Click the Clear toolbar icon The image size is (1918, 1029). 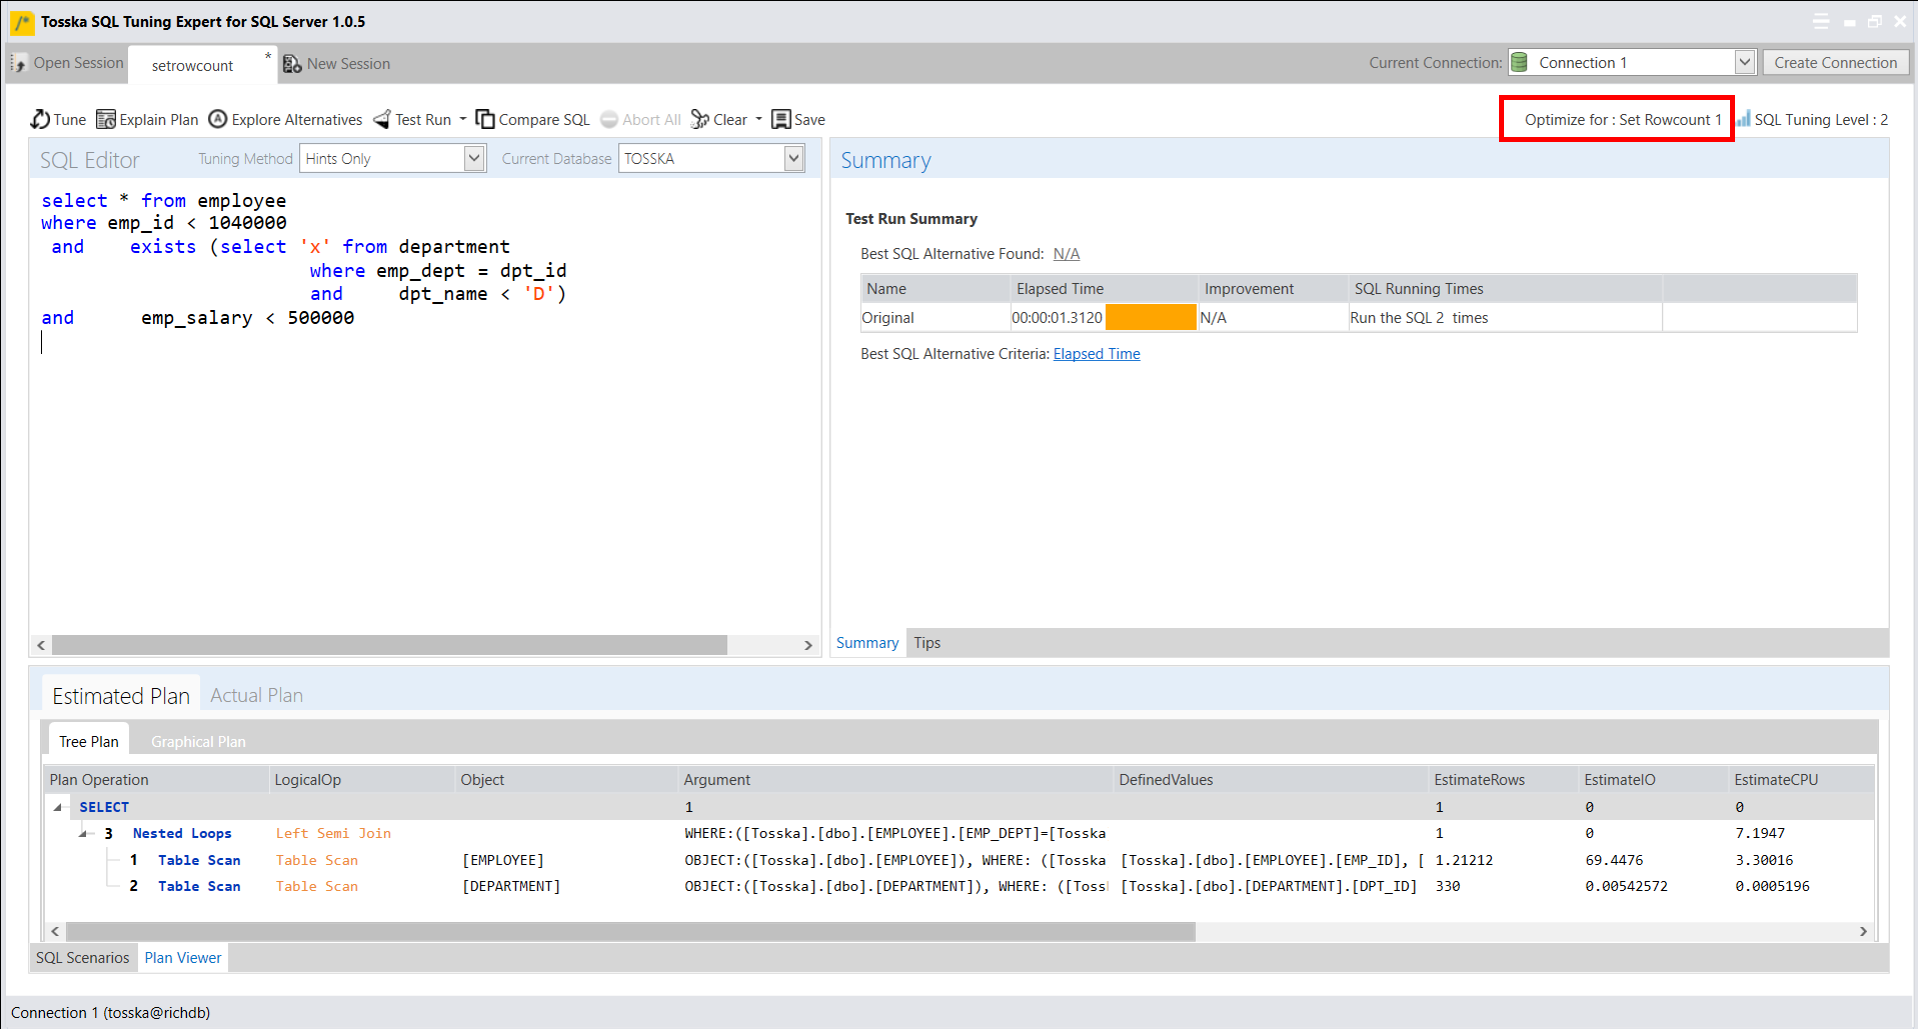[700, 119]
